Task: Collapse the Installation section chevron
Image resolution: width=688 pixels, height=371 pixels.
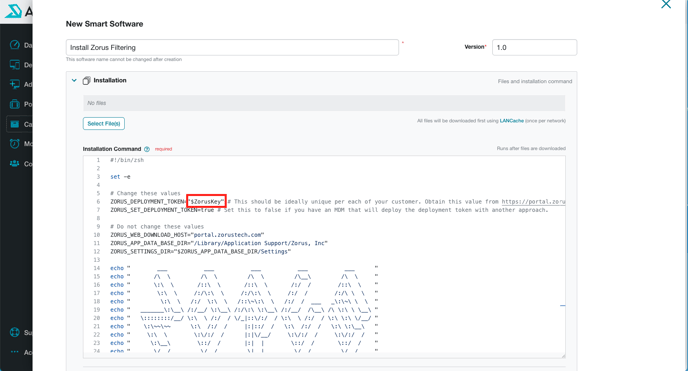Action: pos(74,80)
